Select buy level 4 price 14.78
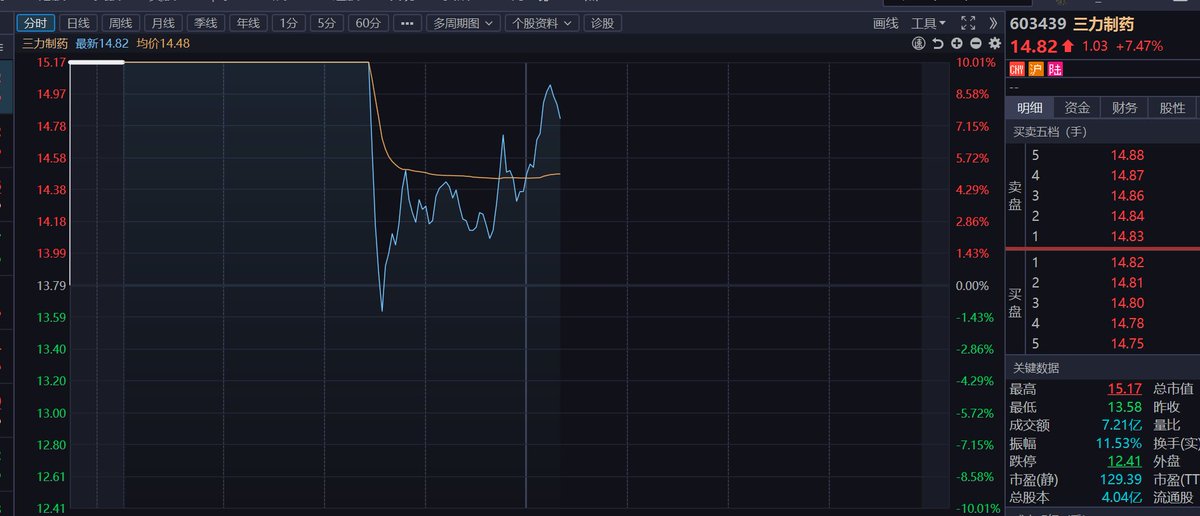The image size is (1200, 516). coord(1126,323)
